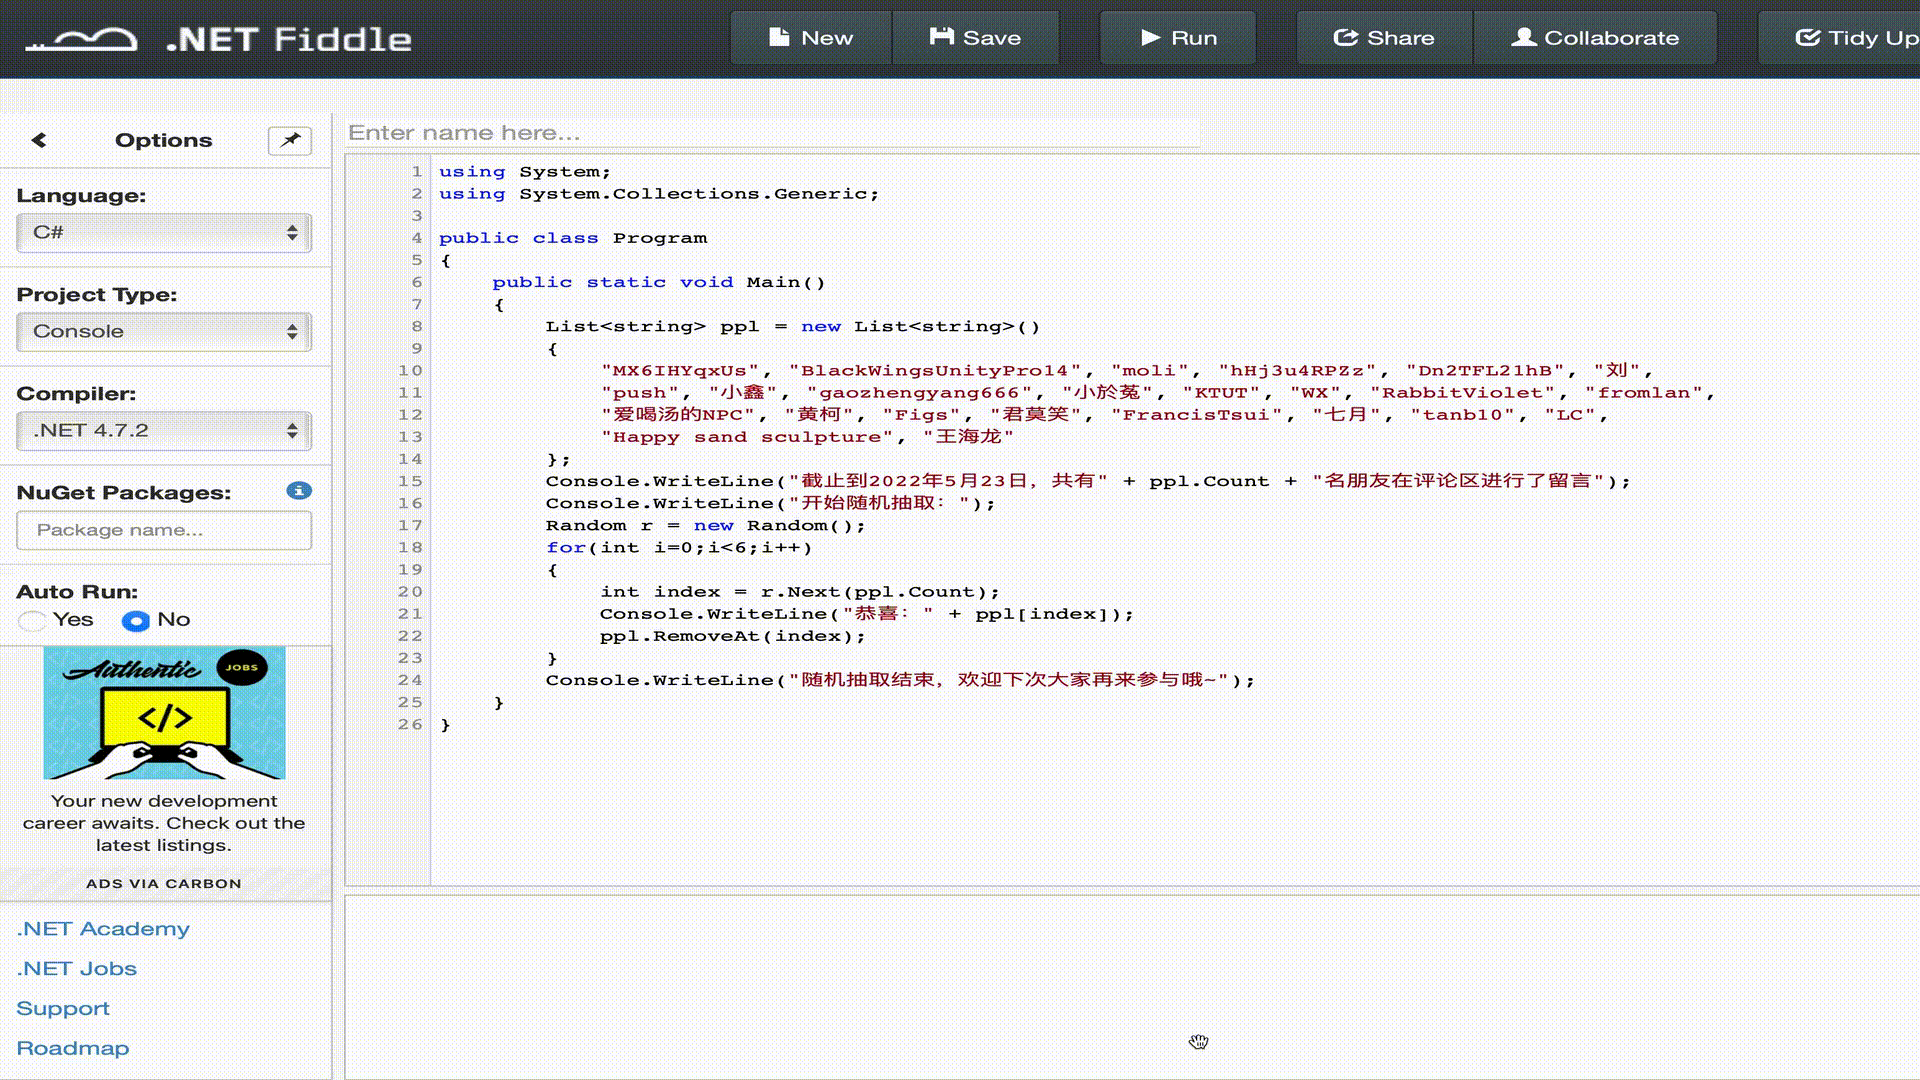Click the pin icon on the Options panel

tap(290, 140)
